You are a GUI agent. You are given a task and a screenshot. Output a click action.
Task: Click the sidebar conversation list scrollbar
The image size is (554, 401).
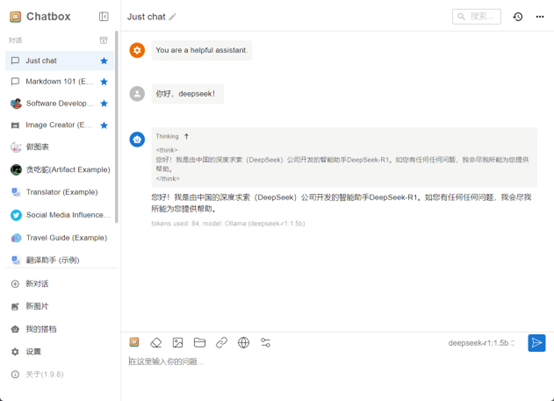click(117, 127)
